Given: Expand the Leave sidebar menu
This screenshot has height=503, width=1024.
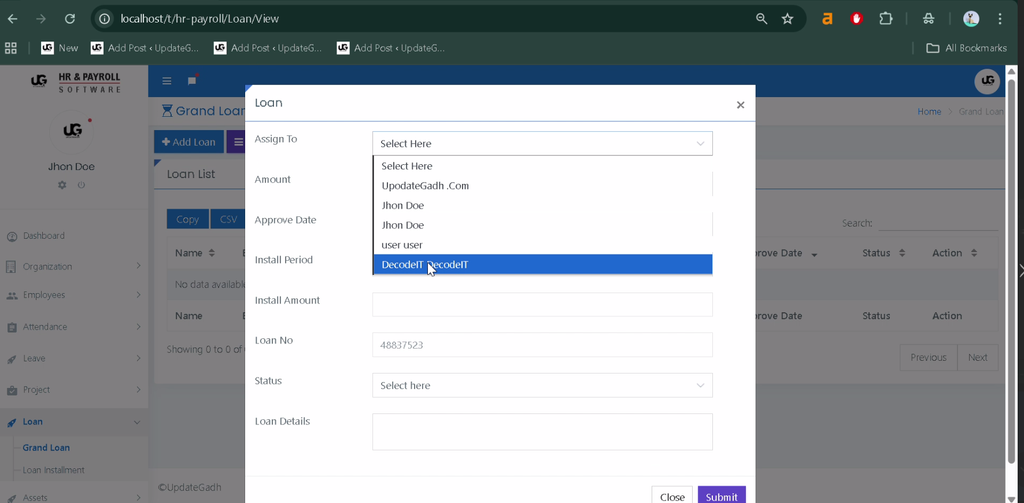Looking at the screenshot, I should point(74,358).
